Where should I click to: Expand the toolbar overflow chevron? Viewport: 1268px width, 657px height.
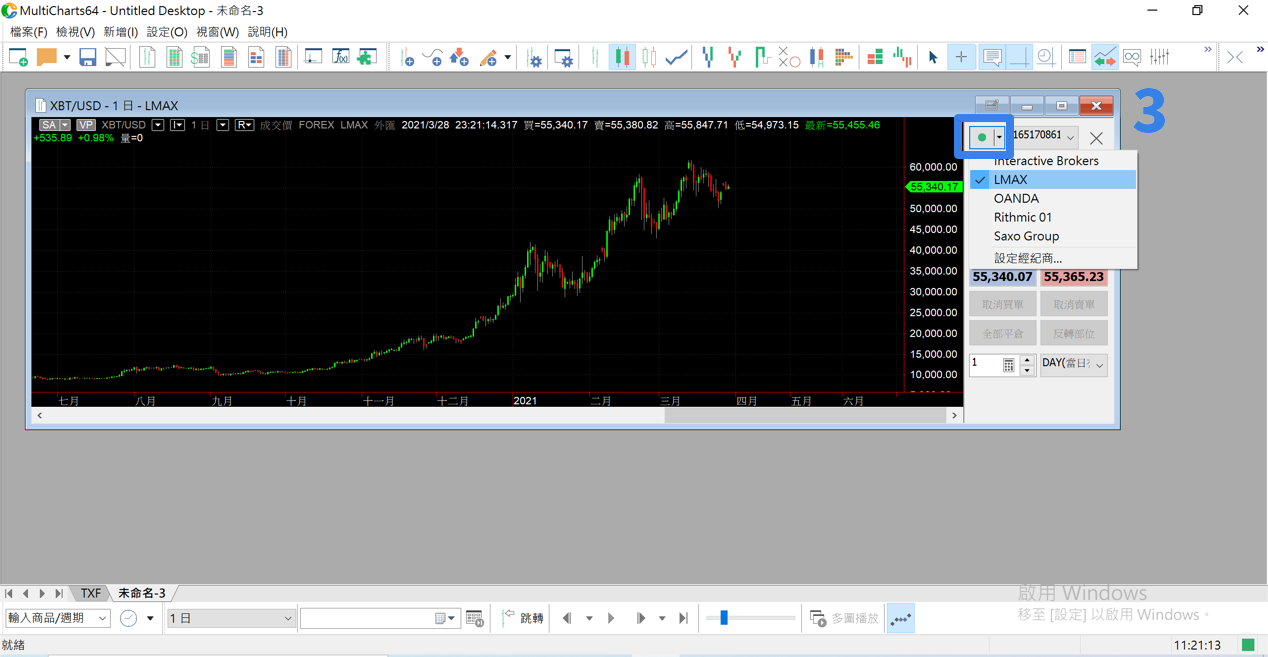[1207, 51]
